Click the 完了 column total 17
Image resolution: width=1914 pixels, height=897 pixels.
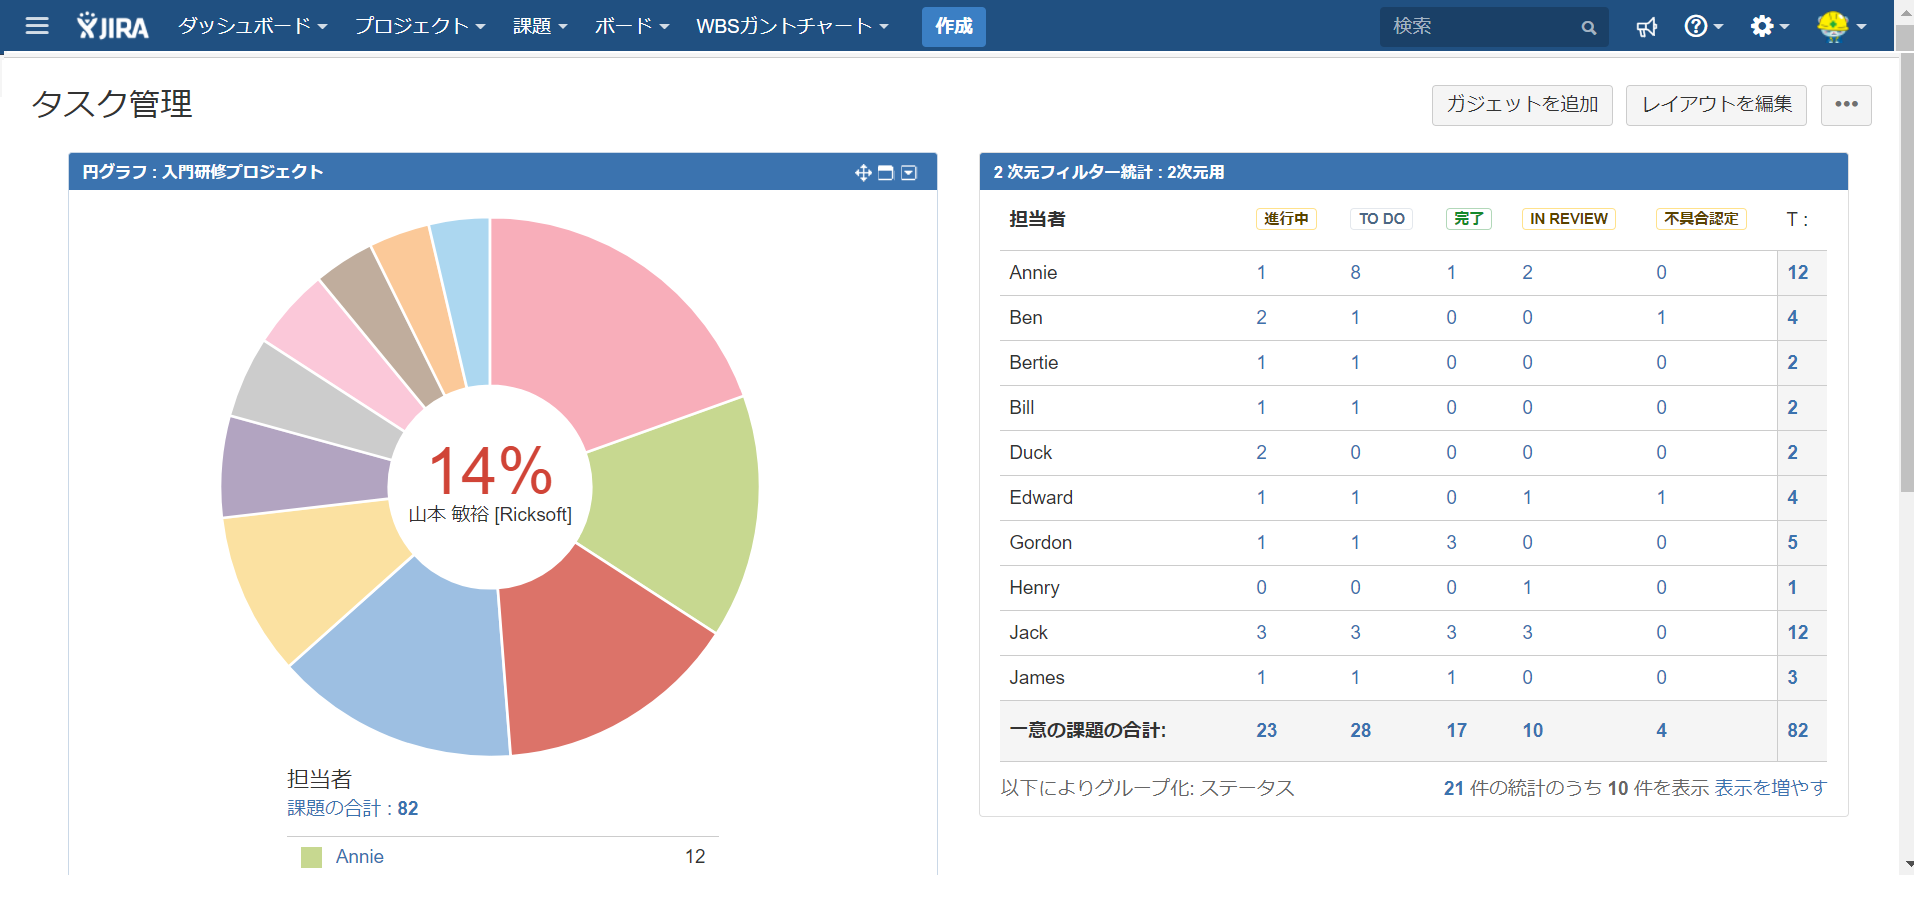click(x=1456, y=731)
